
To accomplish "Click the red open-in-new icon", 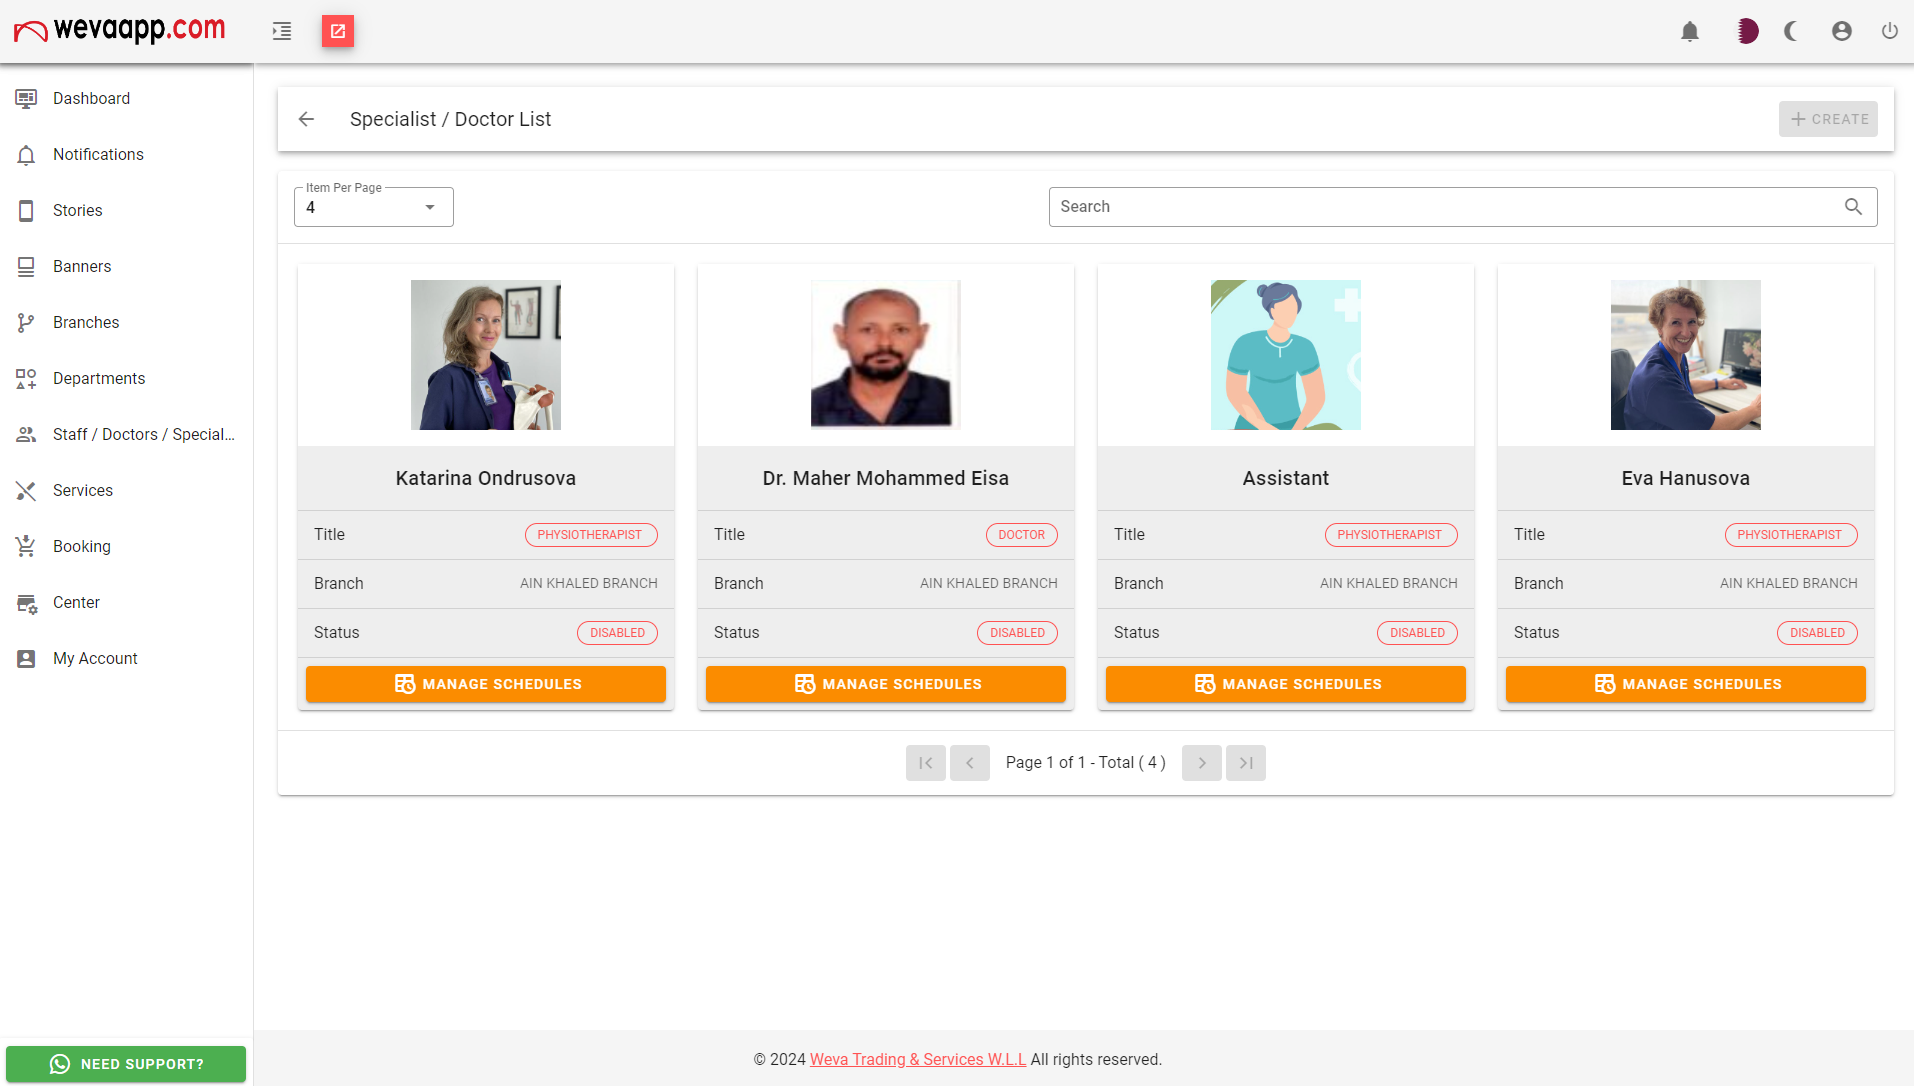I will tap(338, 31).
